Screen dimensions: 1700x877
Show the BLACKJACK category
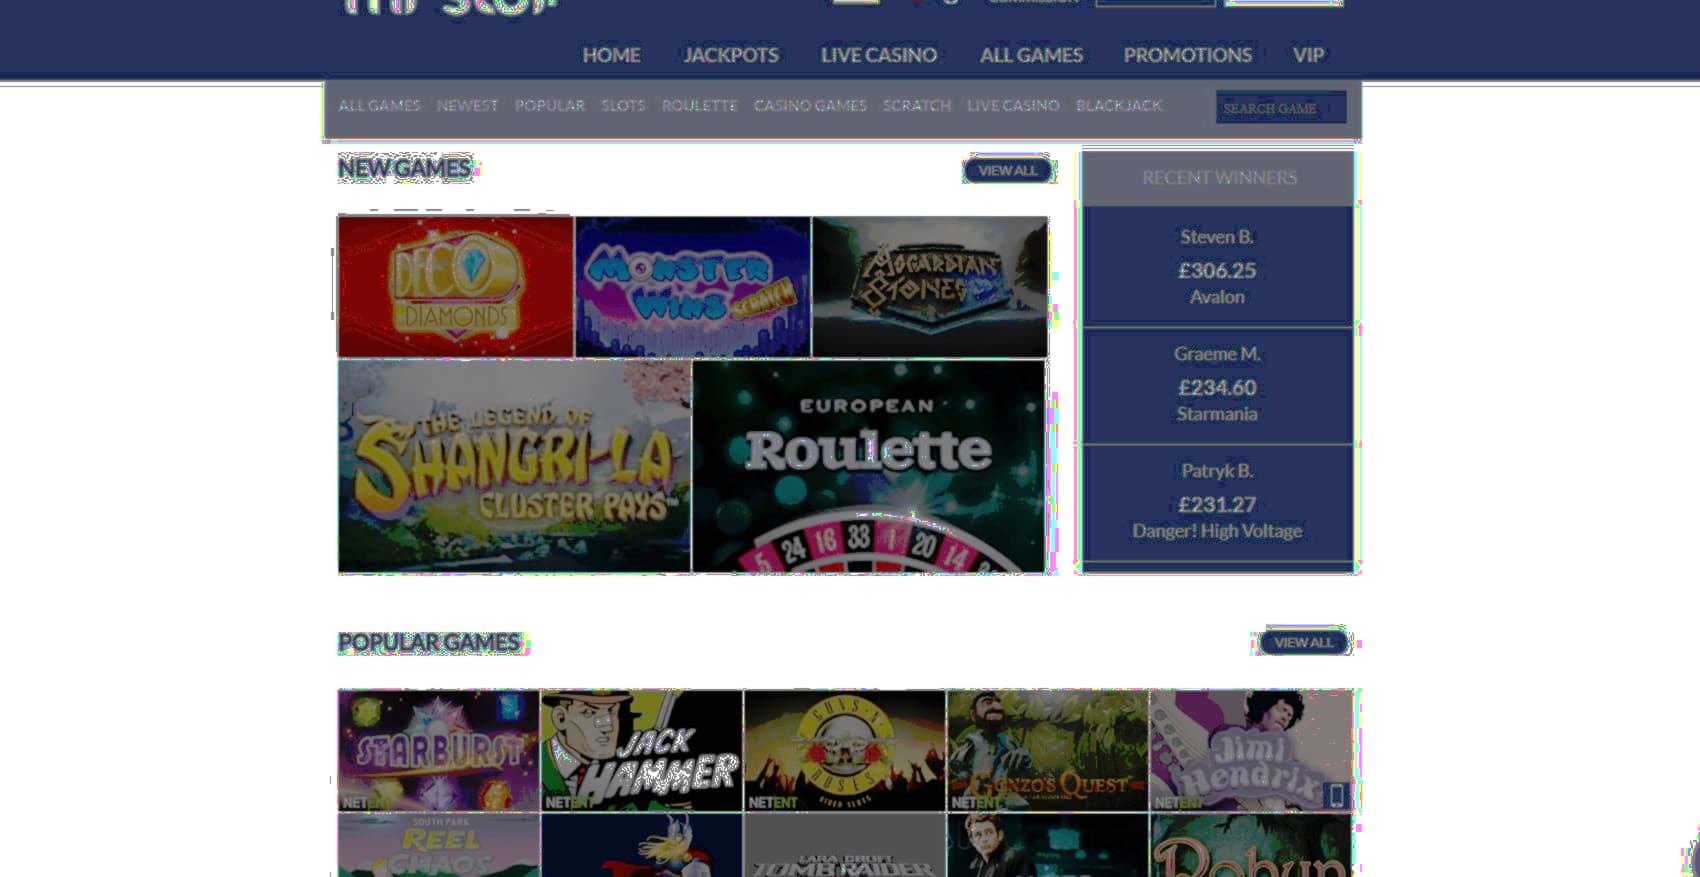click(1119, 105)
